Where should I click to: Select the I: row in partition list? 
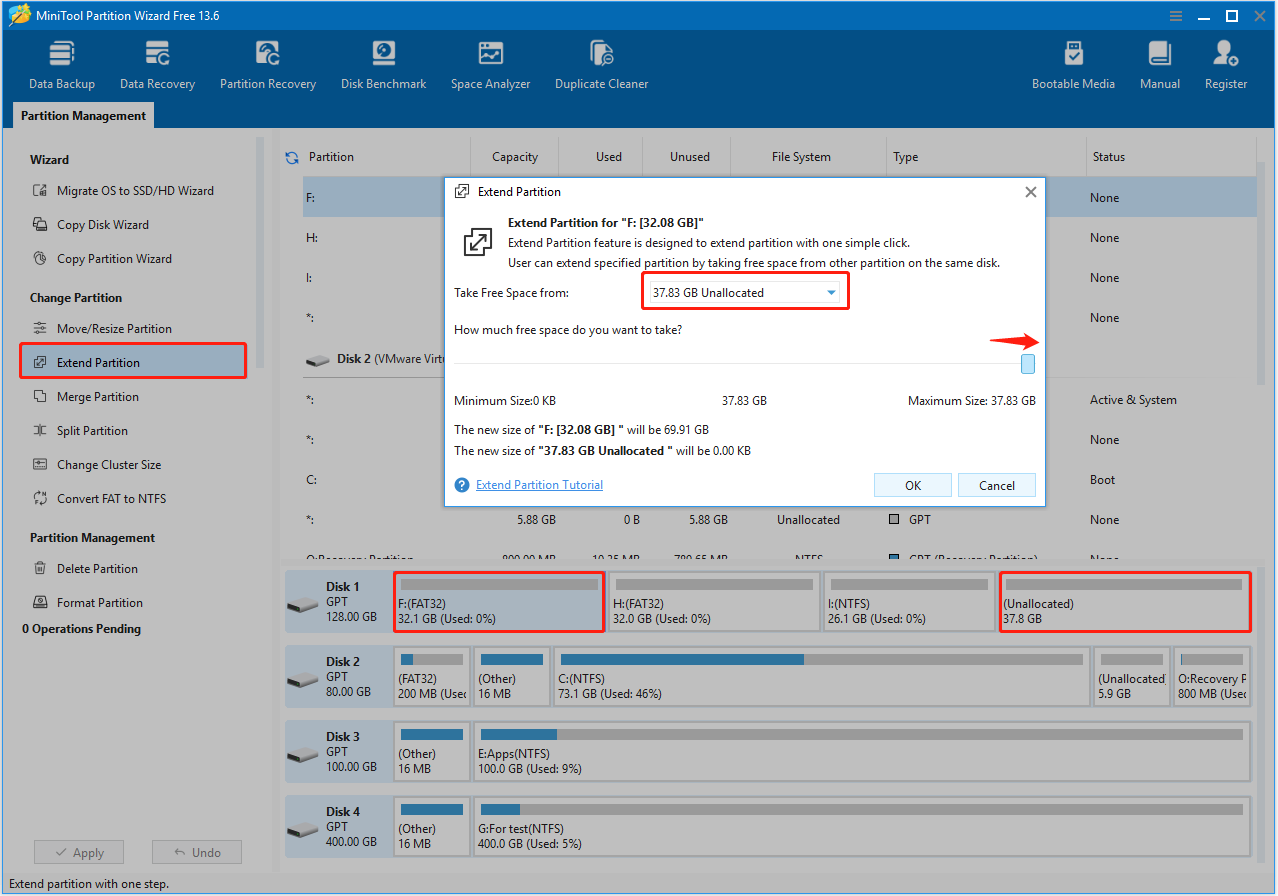(780, 278)
